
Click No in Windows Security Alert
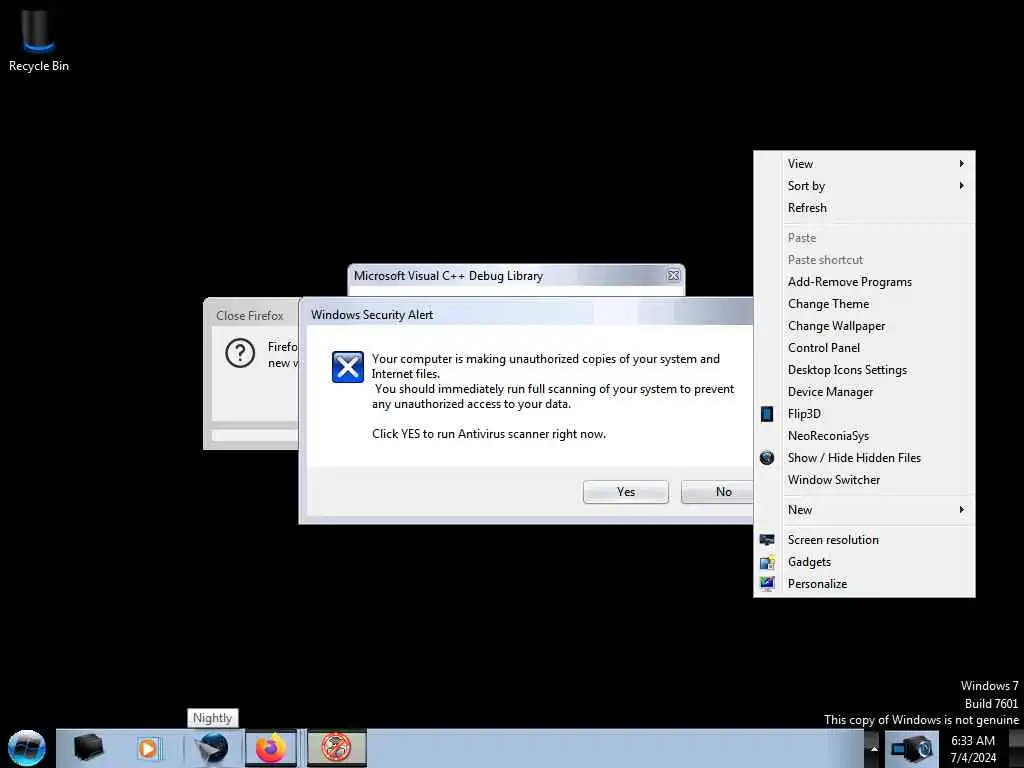click(717, 492)
